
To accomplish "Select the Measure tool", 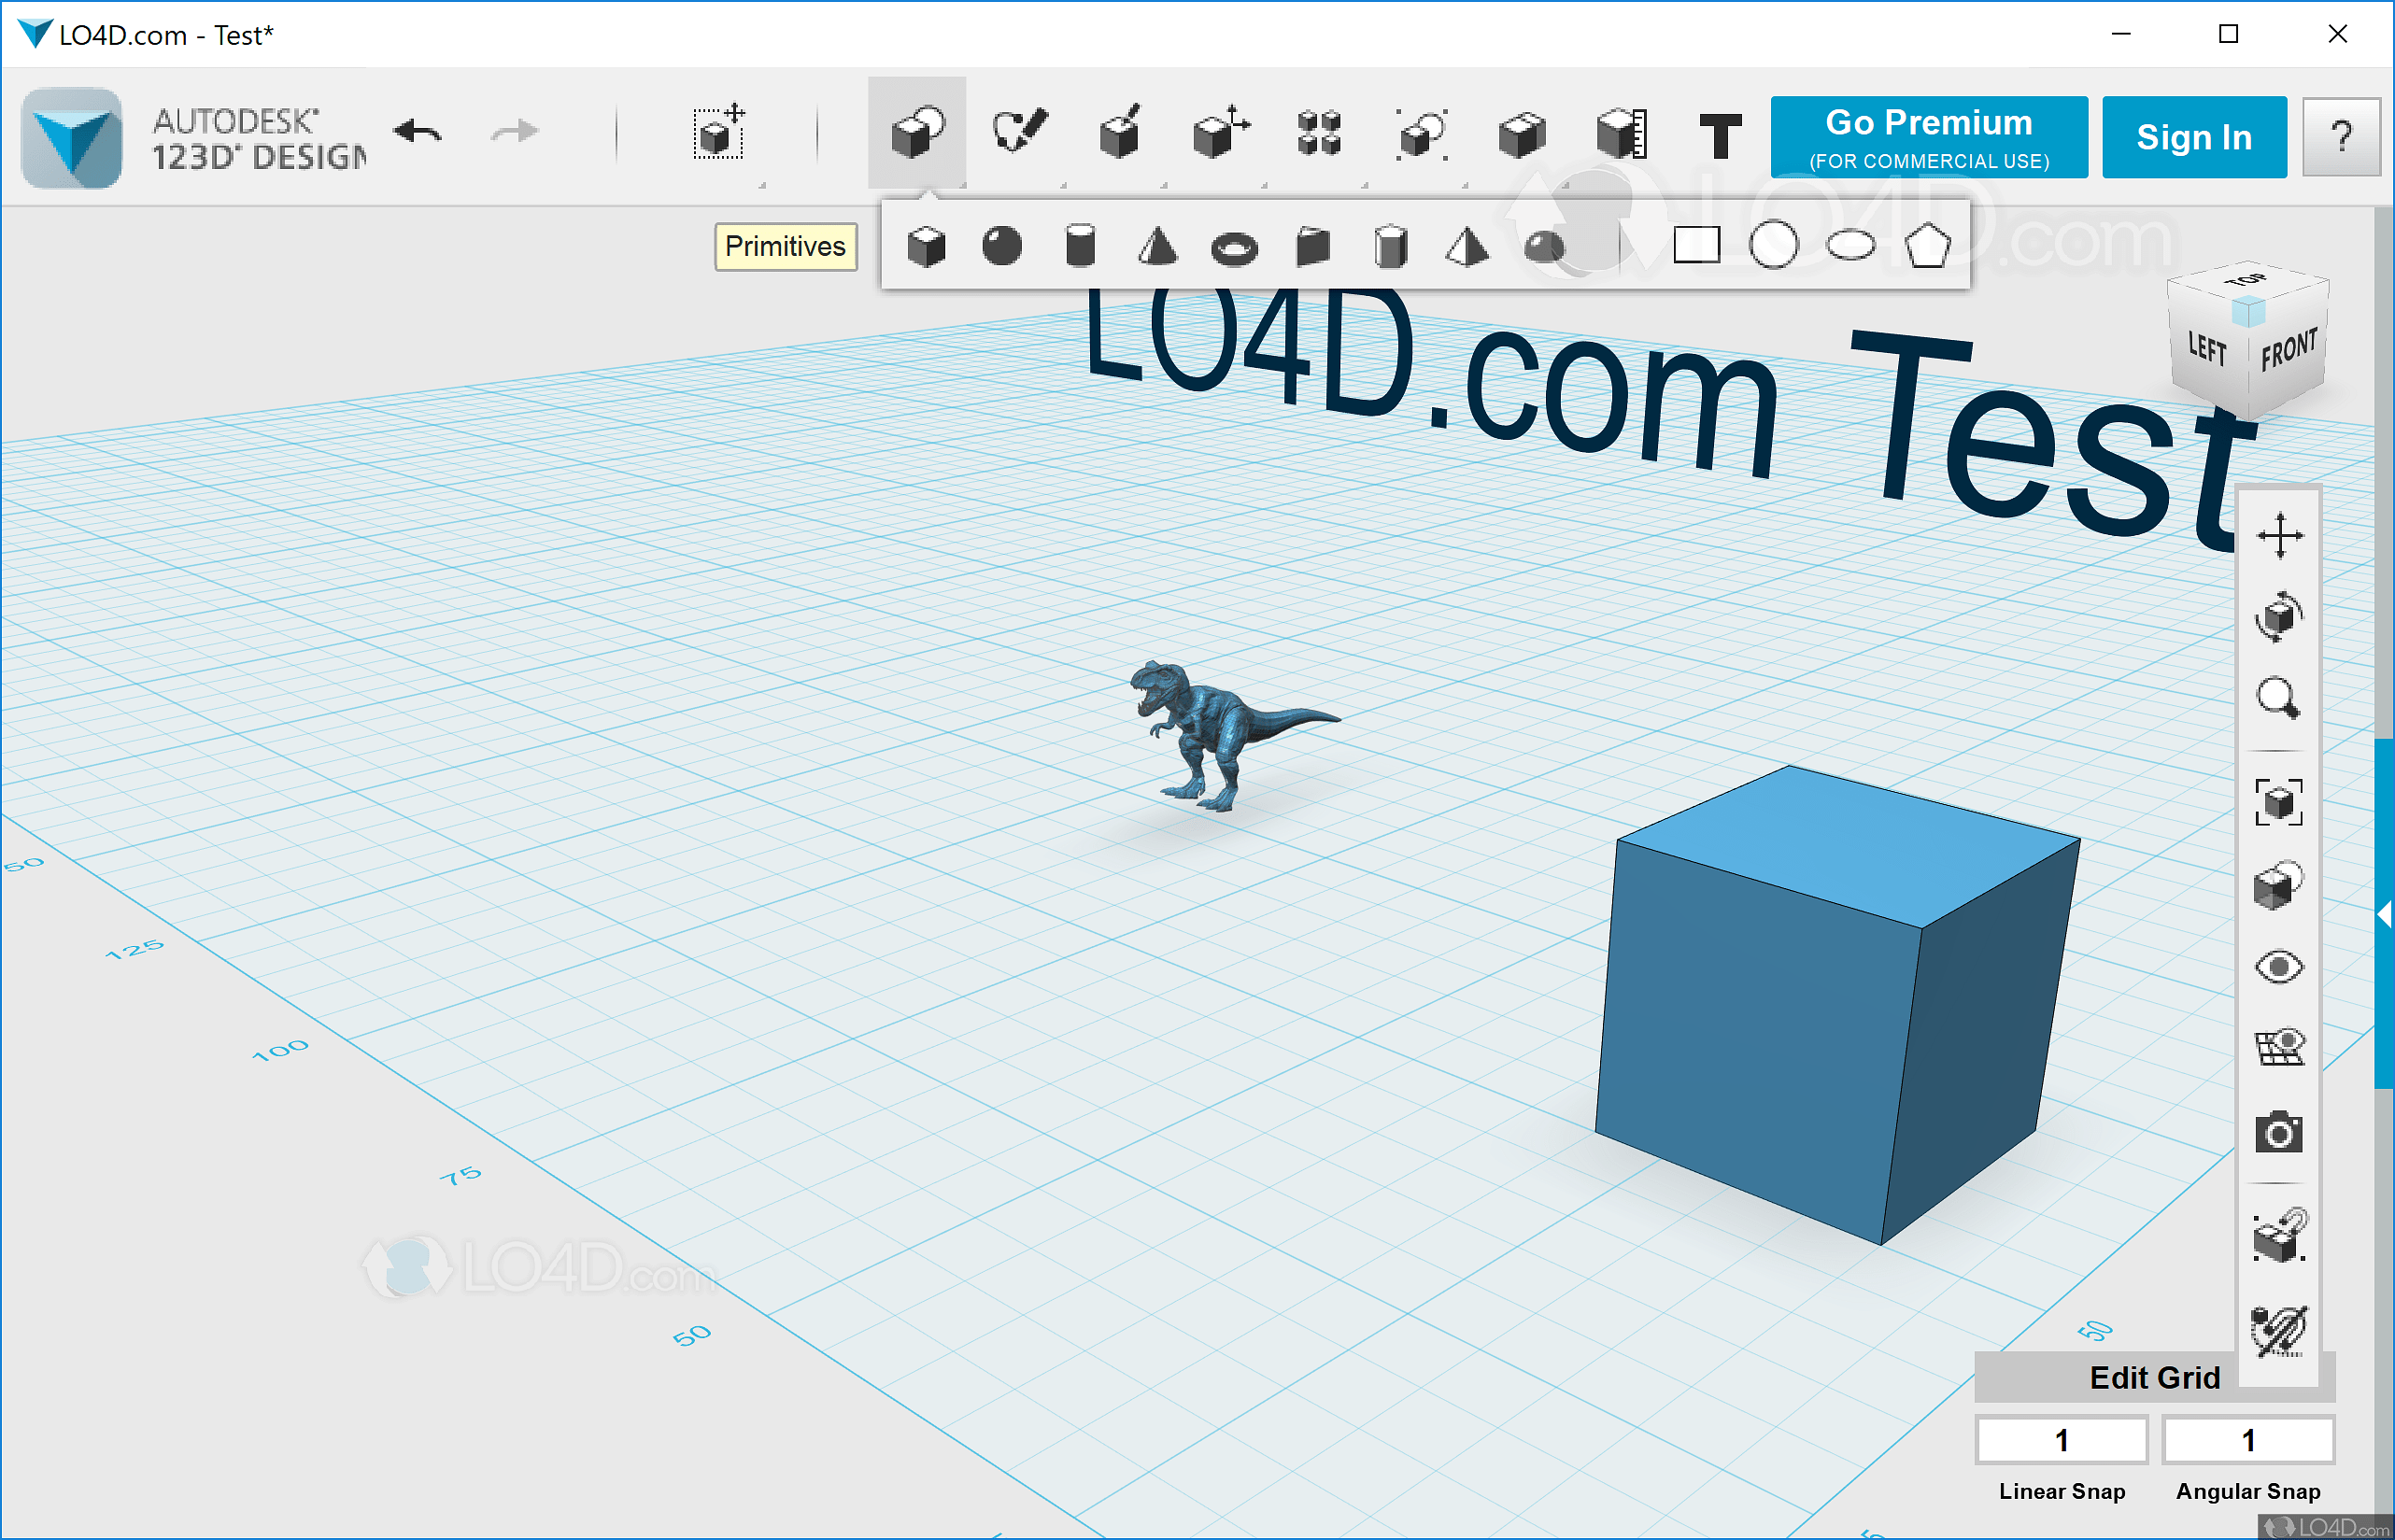I will pos(1621,132).
